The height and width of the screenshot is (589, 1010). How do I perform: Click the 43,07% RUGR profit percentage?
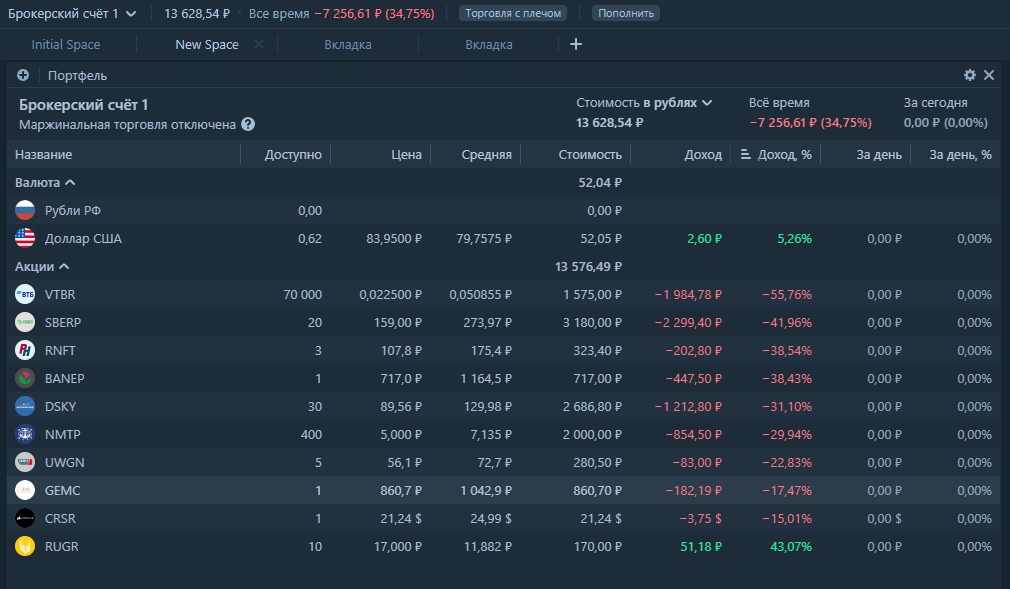[x=791, y=546]
